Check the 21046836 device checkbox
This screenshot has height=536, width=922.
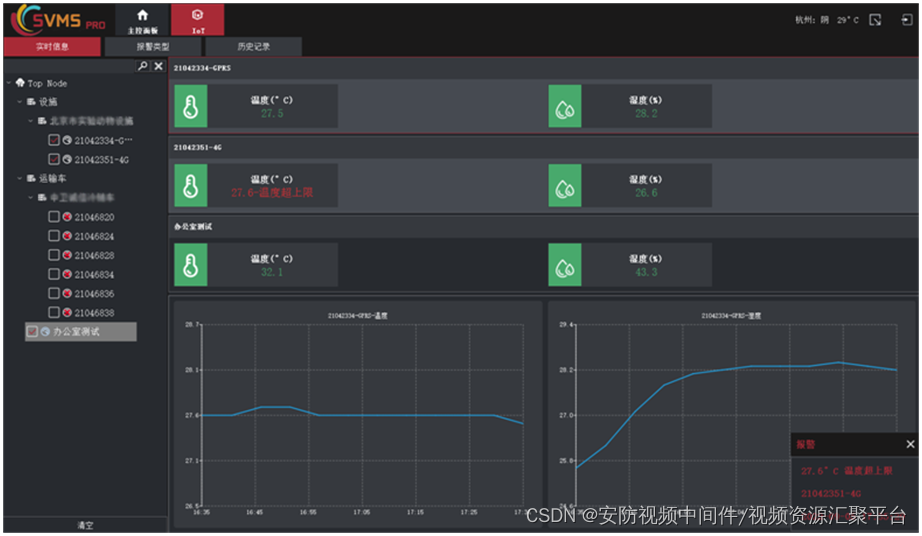tap(54, 293)
